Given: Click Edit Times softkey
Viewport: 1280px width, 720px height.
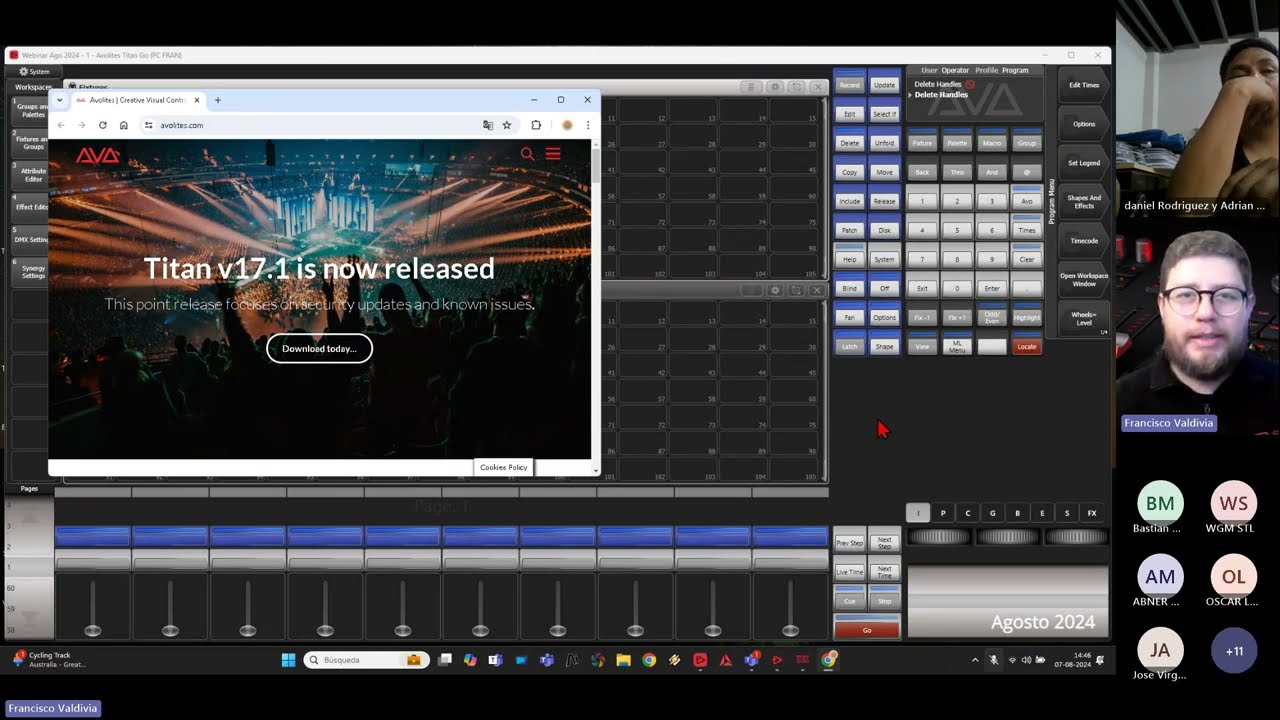Looking at the screenshot, I should [1084, 85].
